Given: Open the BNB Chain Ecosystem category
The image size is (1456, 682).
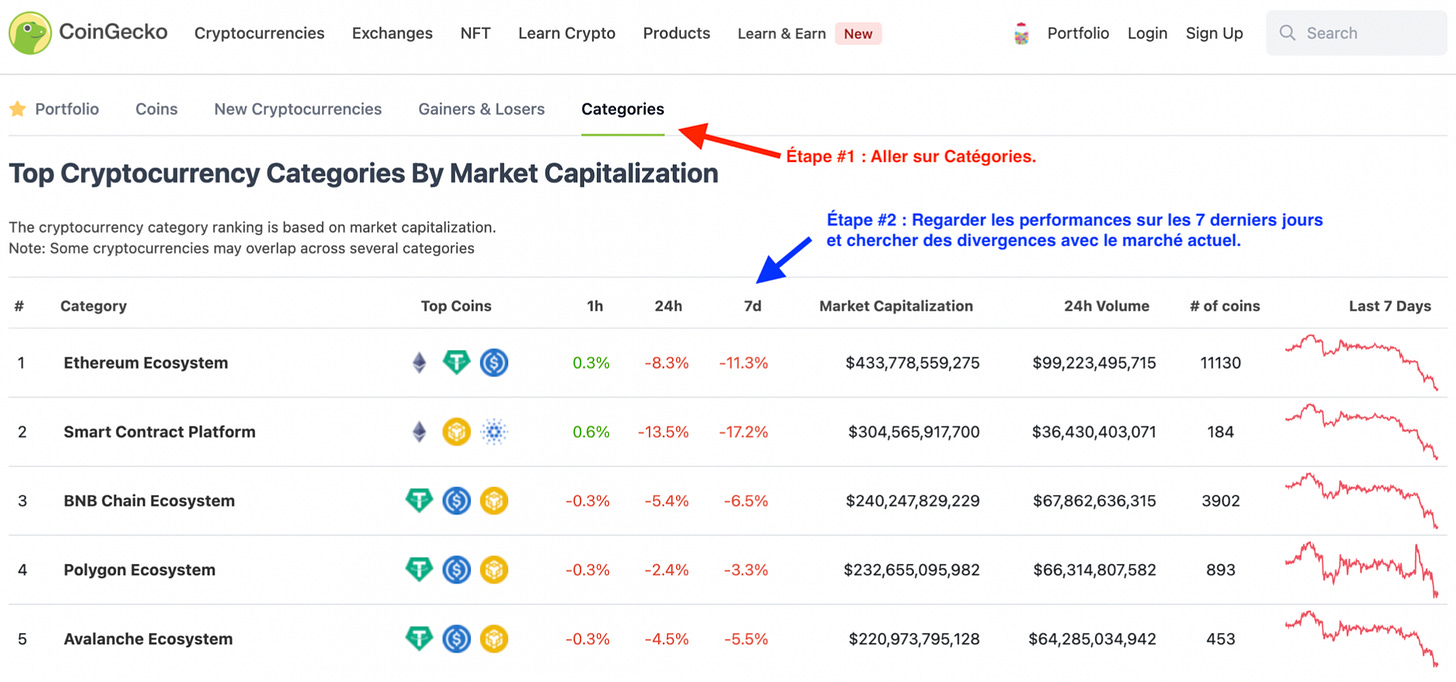Looking at the screenshot, I should tap(149, 500).
